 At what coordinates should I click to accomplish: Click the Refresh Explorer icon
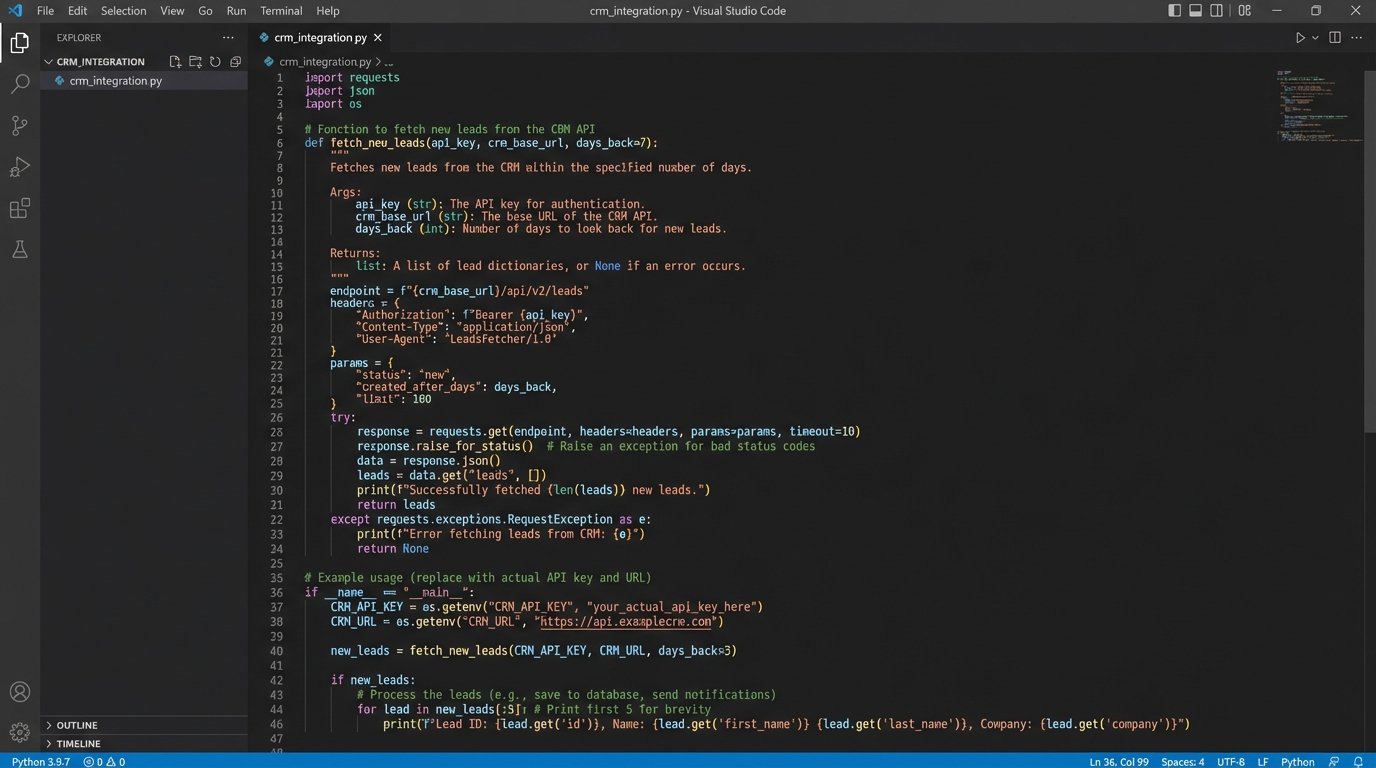[215, 62]
